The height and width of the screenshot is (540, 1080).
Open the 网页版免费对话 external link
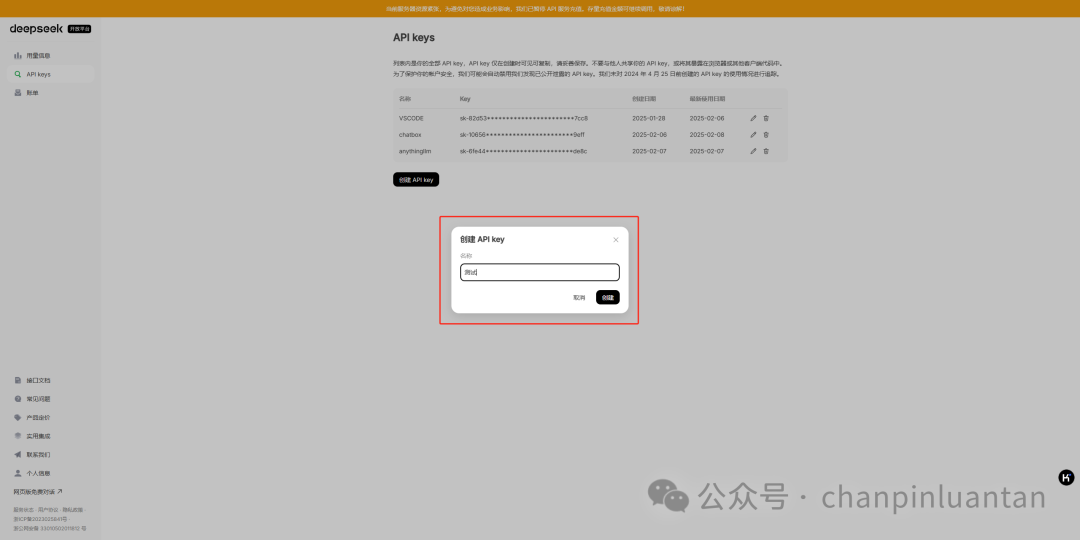38,492
